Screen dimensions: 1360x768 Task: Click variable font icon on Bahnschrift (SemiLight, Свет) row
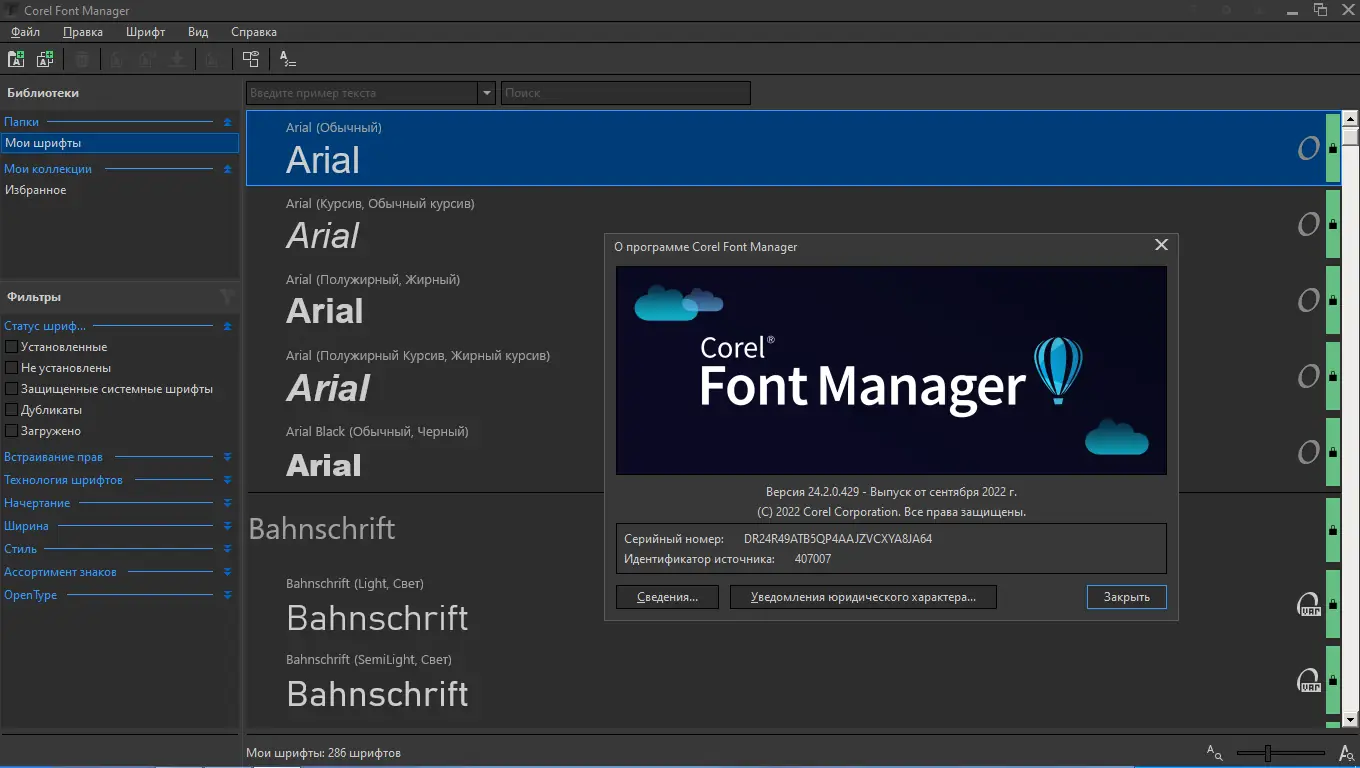1308,681
